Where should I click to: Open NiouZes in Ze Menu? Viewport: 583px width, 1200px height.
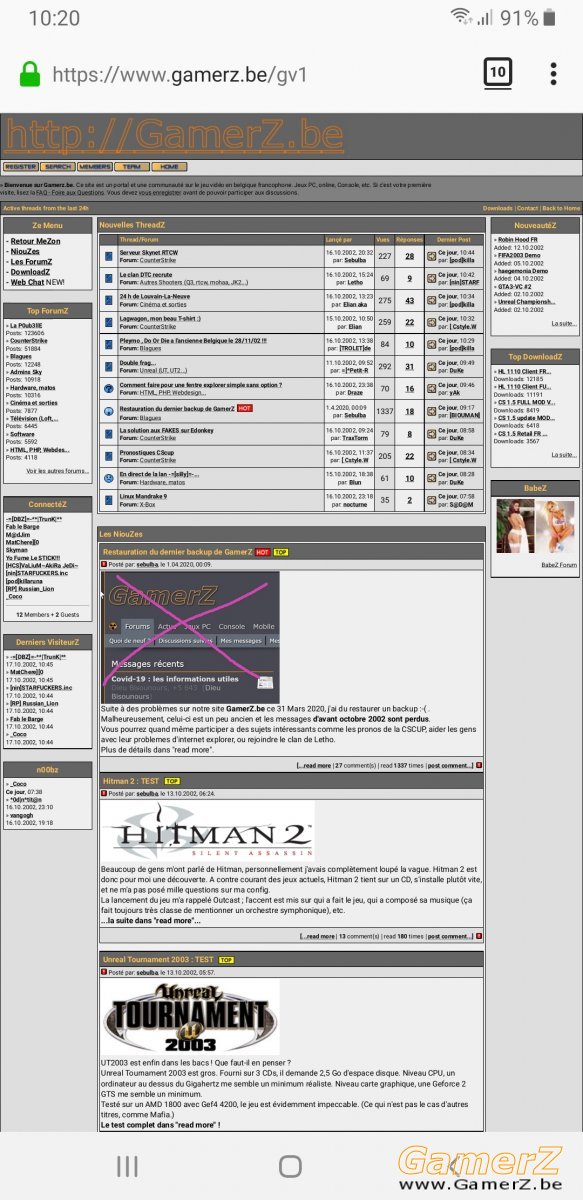tap(26, 252)
